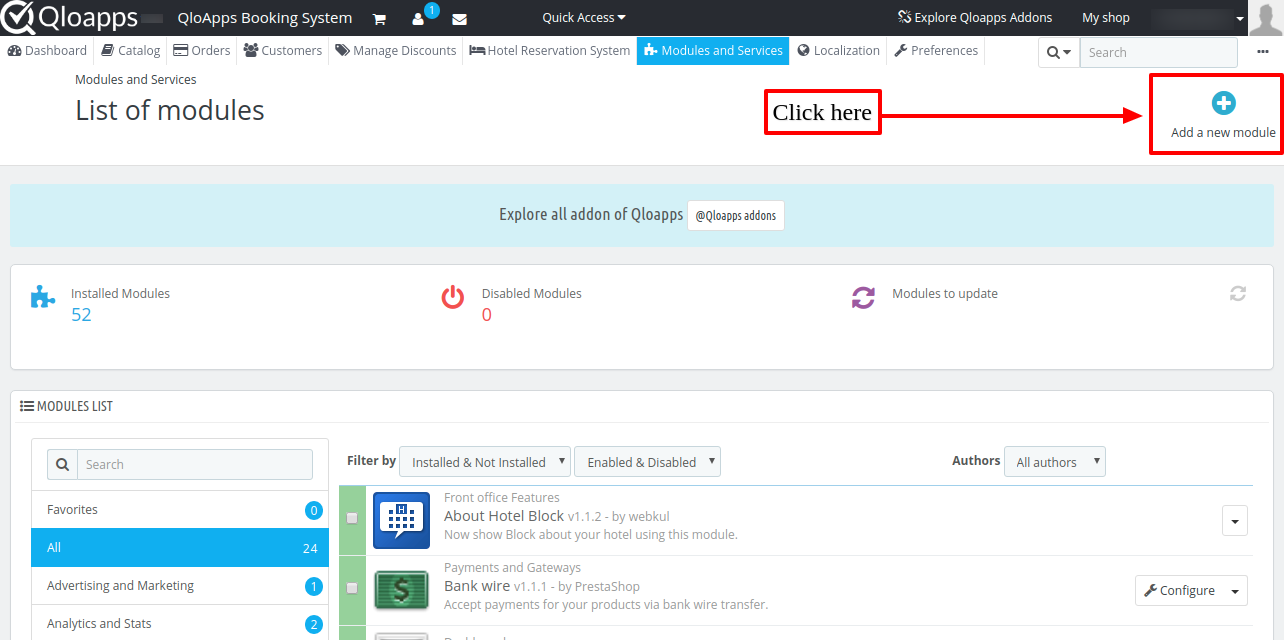
Task: Expand the About Hotel Block actions caret
Action: [1235, 521]
